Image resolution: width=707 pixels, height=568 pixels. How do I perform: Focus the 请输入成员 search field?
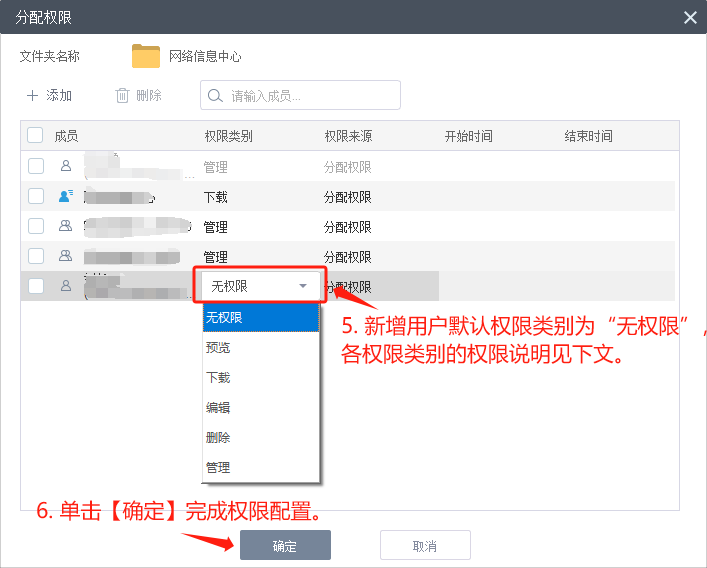tap(310, 96)
